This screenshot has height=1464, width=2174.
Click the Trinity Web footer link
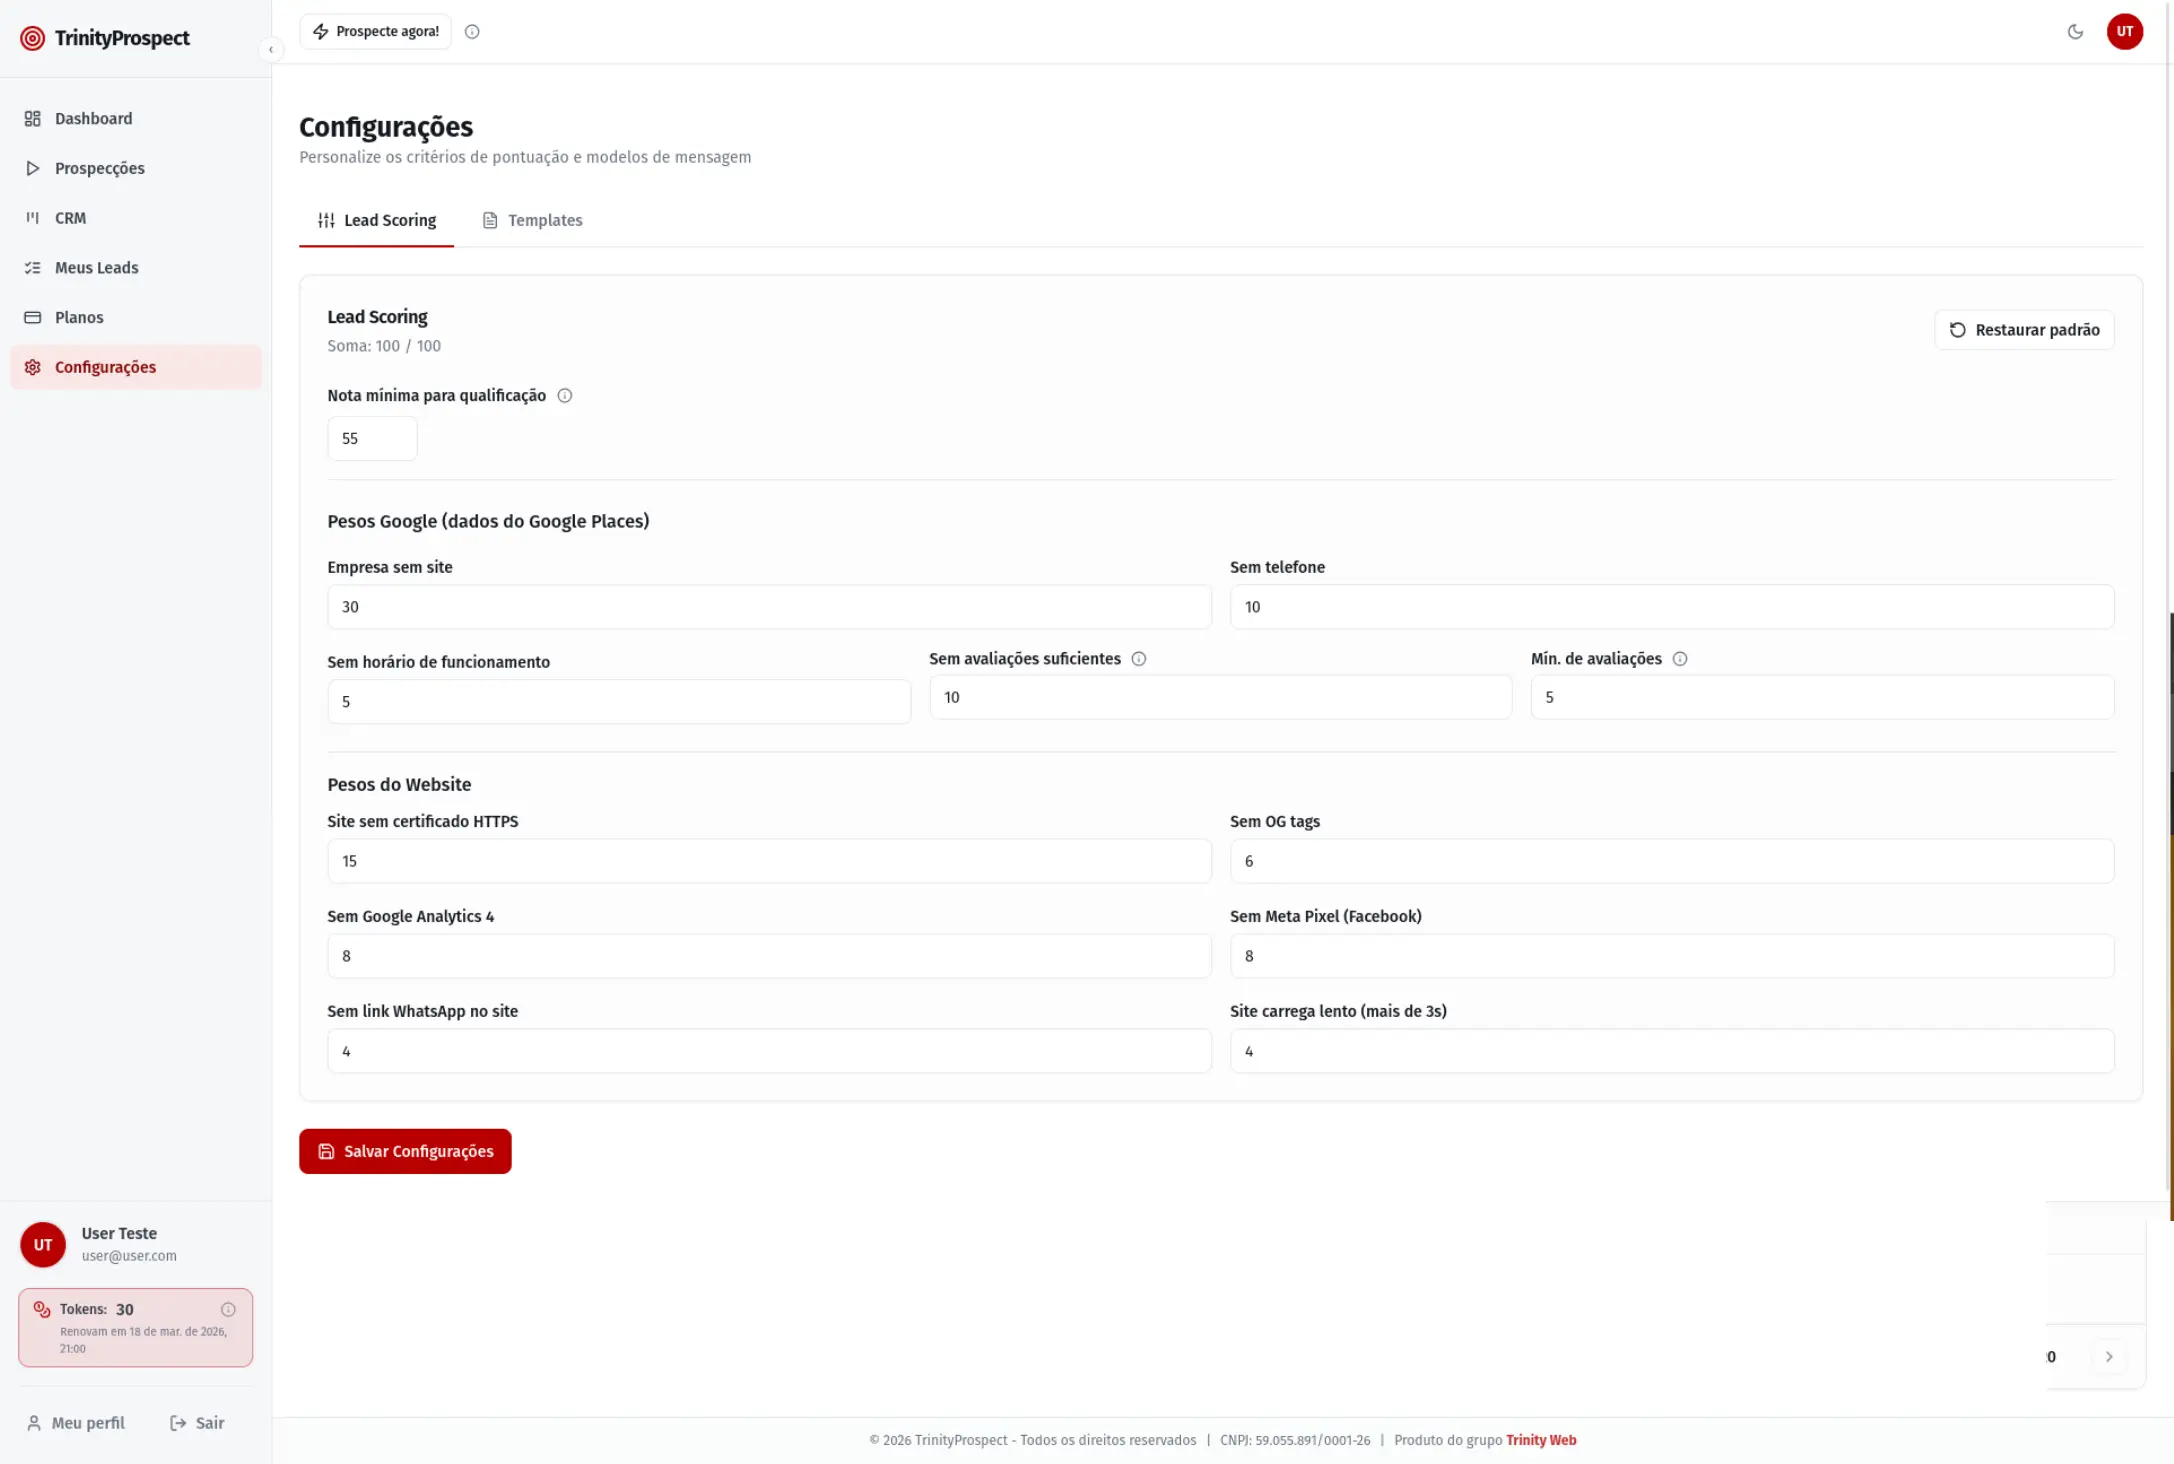(x=1540, y=1440)
